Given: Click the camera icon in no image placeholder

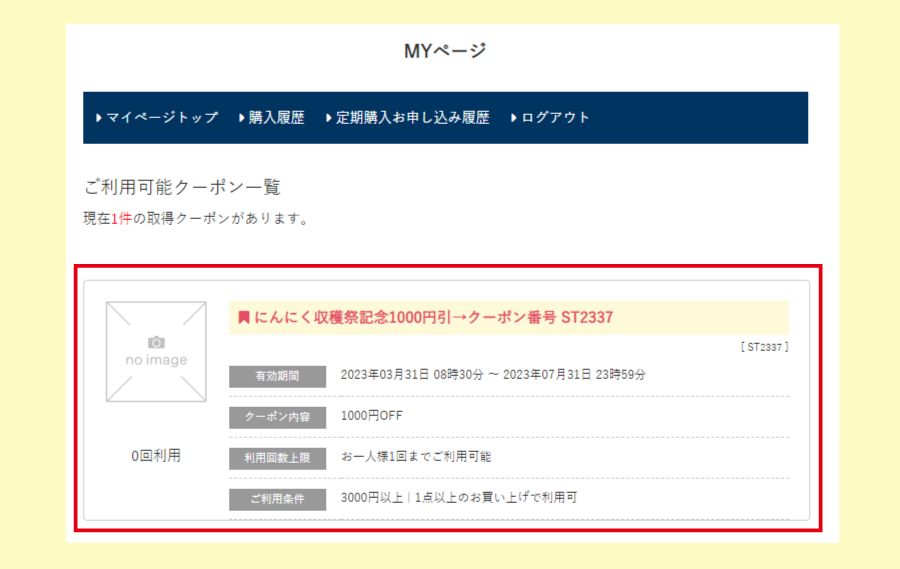Looking at the screenshot, I should pos(156,343).
